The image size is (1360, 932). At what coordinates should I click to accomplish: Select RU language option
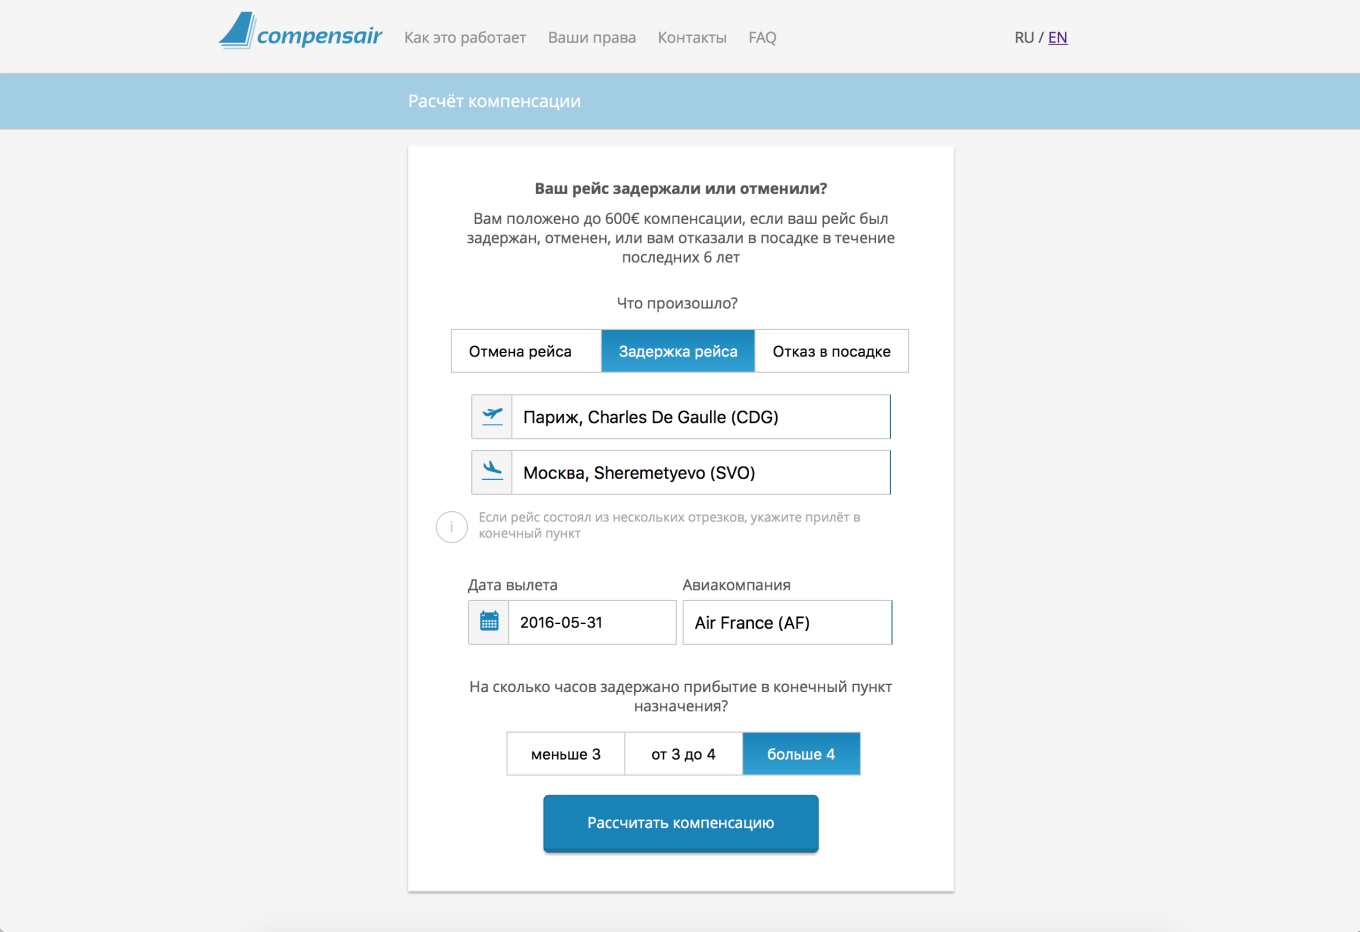tap(1024, 37)
